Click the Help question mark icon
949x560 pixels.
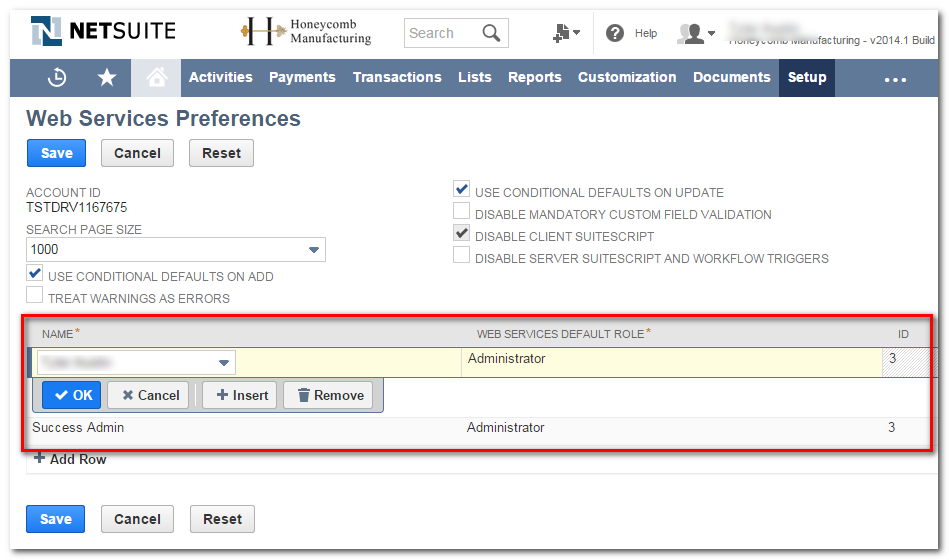pyautogui.click(x=615, y=33)
